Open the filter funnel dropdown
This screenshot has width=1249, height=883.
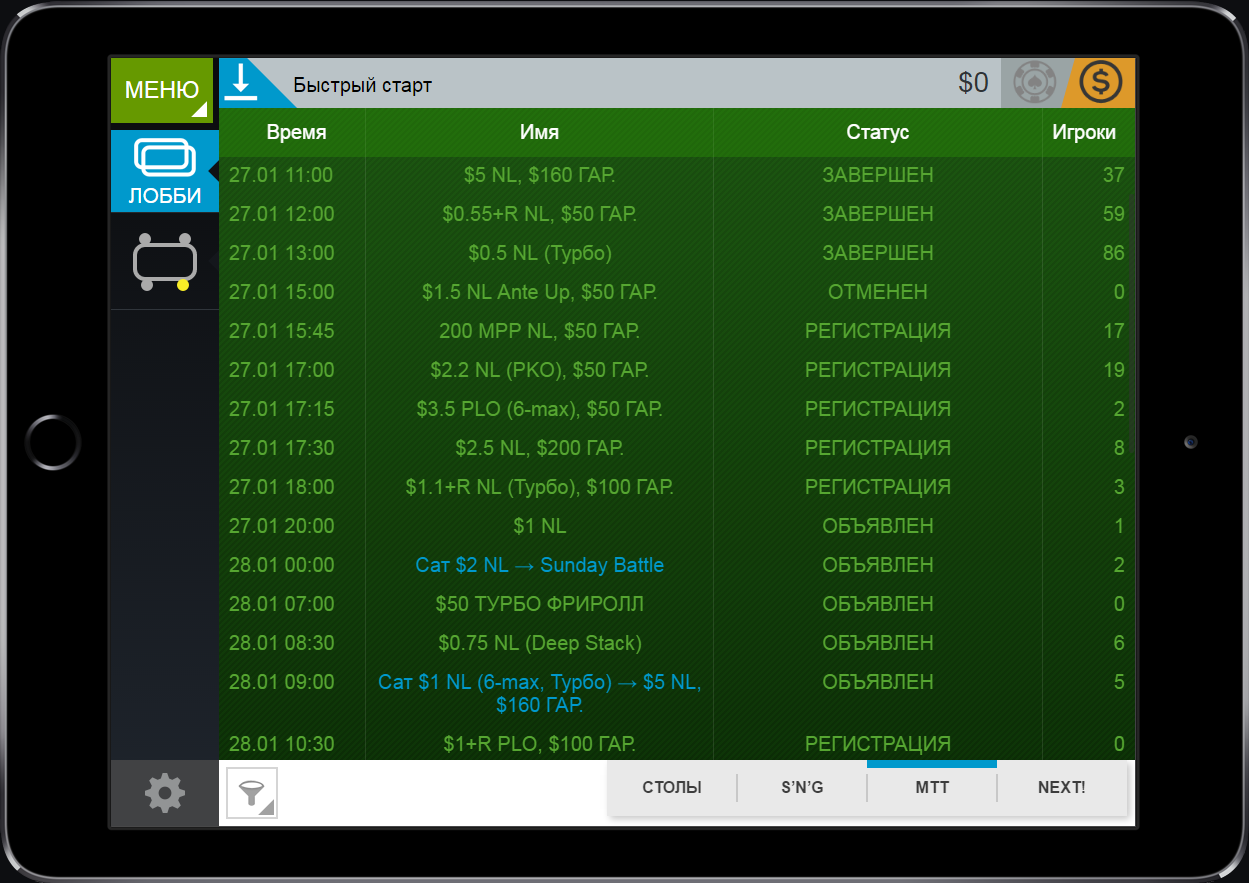tap(252, 793)
